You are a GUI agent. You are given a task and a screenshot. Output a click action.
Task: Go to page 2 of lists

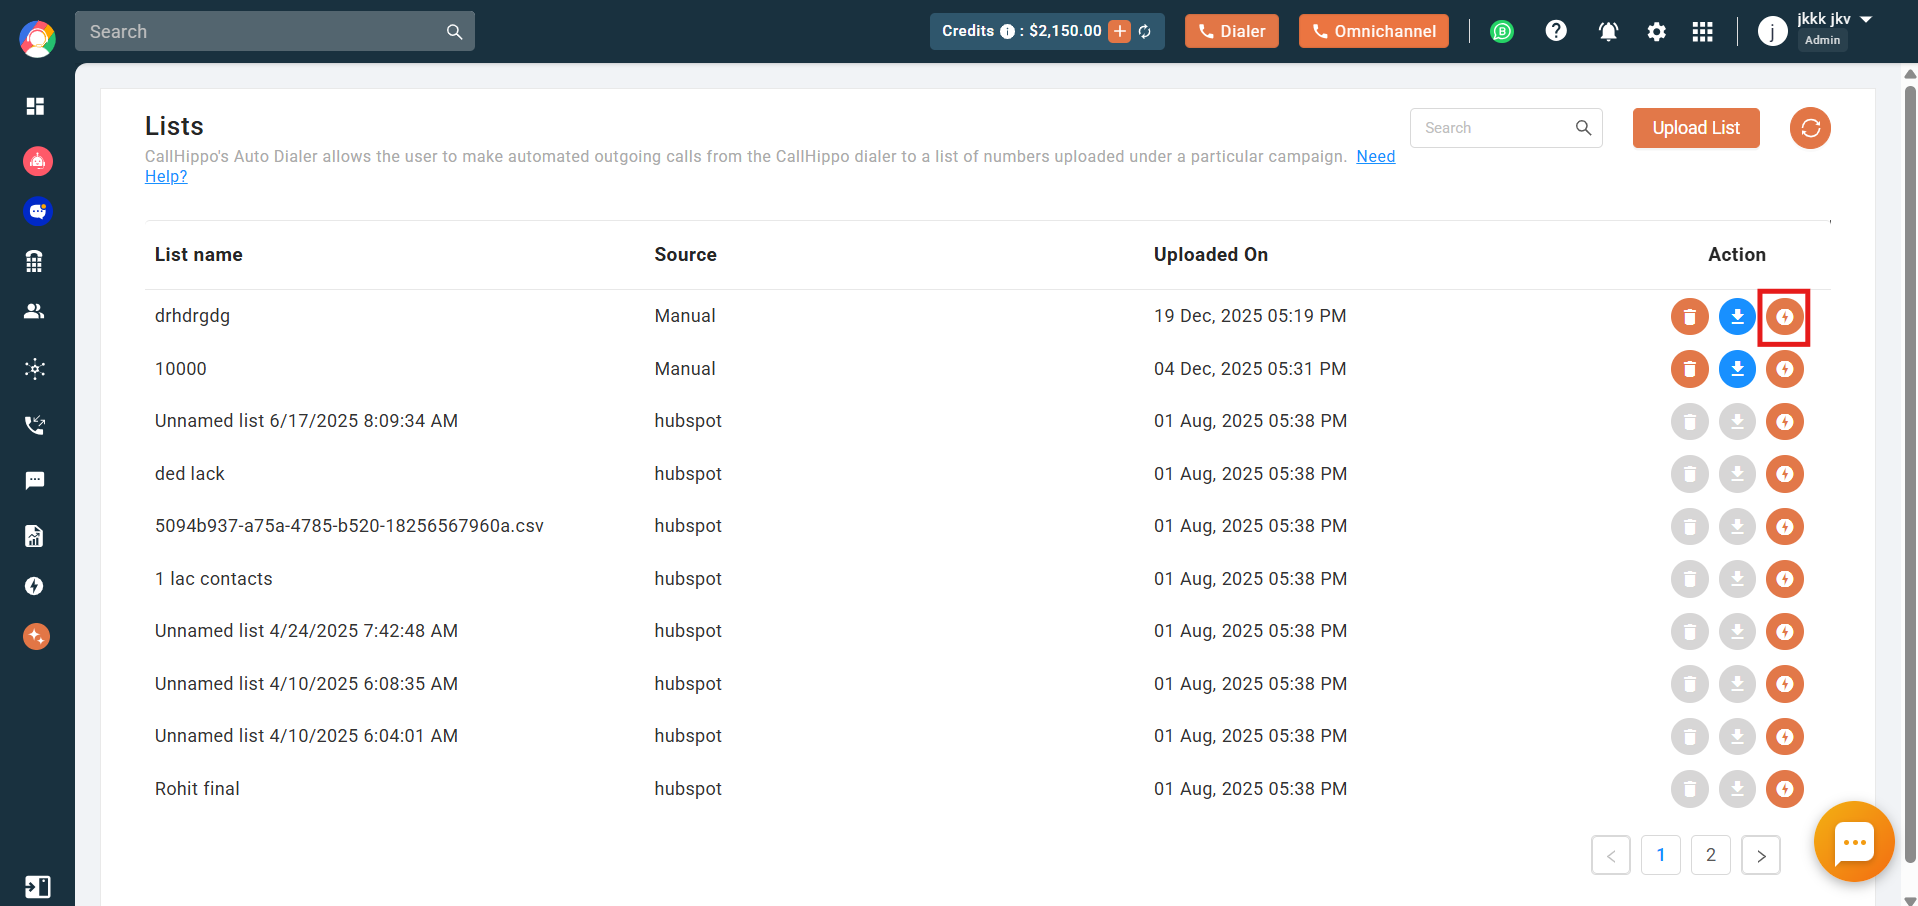[x=1711, y=855]
